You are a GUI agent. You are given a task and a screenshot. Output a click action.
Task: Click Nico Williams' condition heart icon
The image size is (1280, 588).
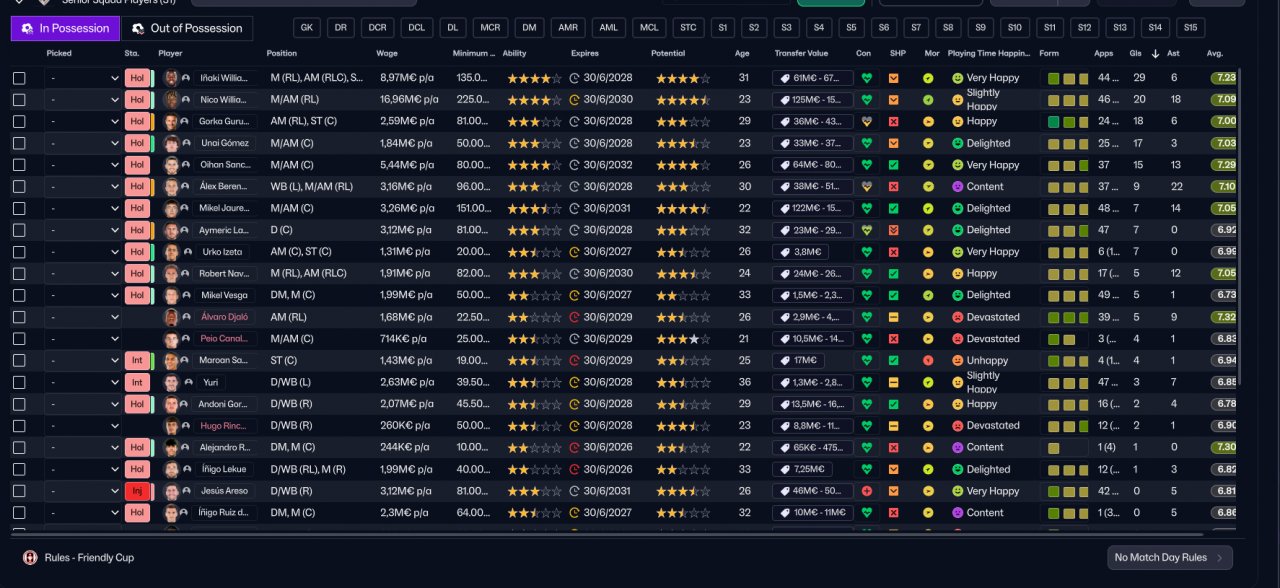pyautogui.click(x=867, y=100)
